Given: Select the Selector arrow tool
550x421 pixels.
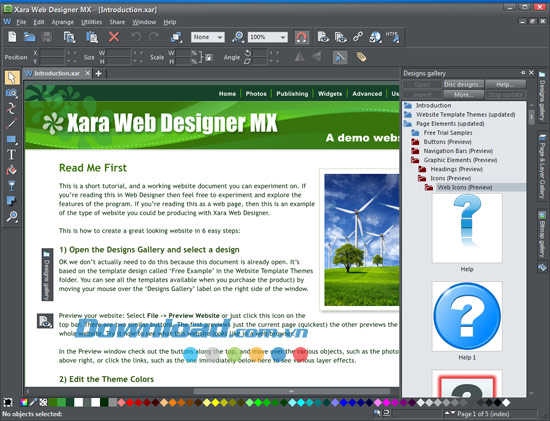Looking at the screenshot, I should [12, 77].
